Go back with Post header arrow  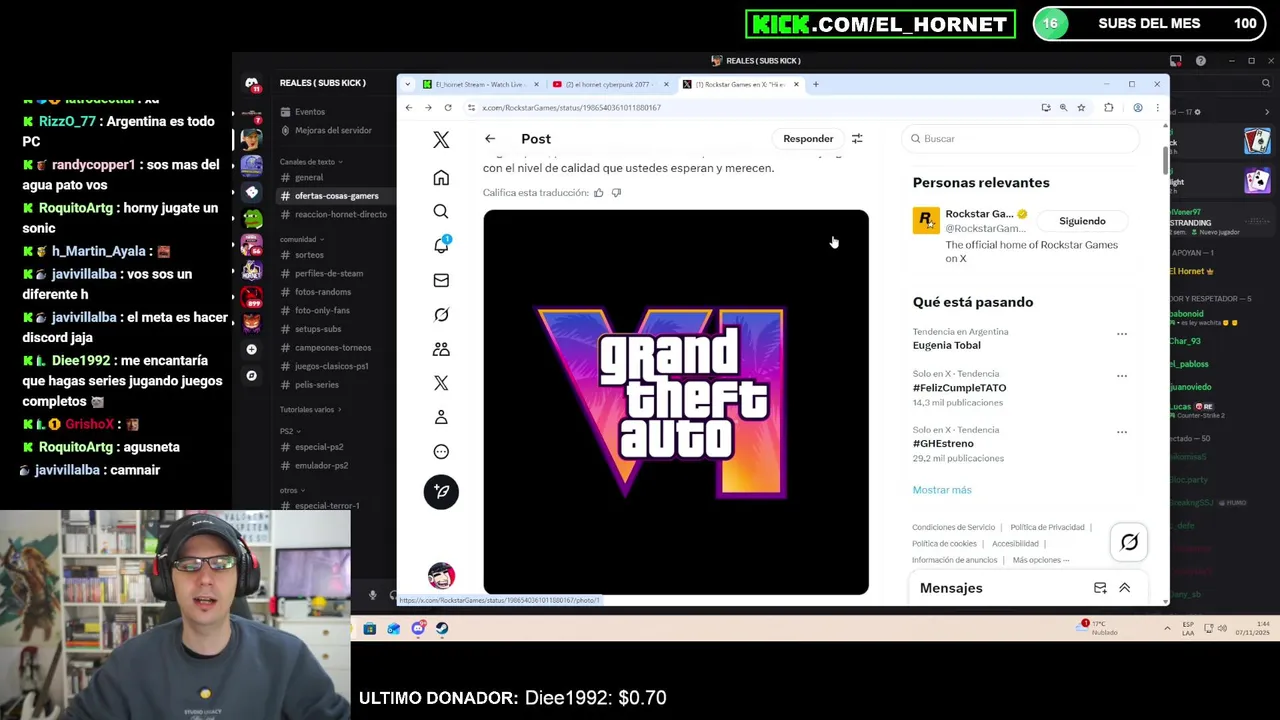tap(490, 139)
